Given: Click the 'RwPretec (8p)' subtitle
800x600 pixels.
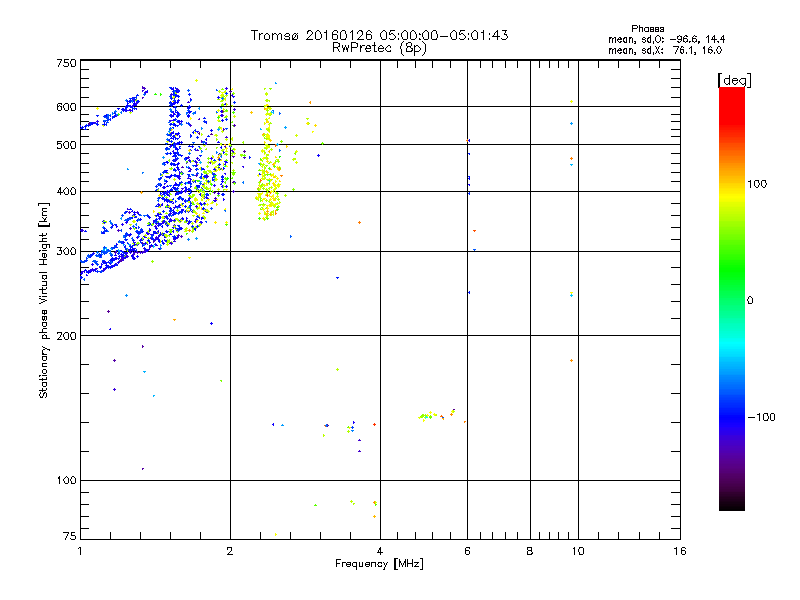Looking at the screenshot, I should coord(379,48).
